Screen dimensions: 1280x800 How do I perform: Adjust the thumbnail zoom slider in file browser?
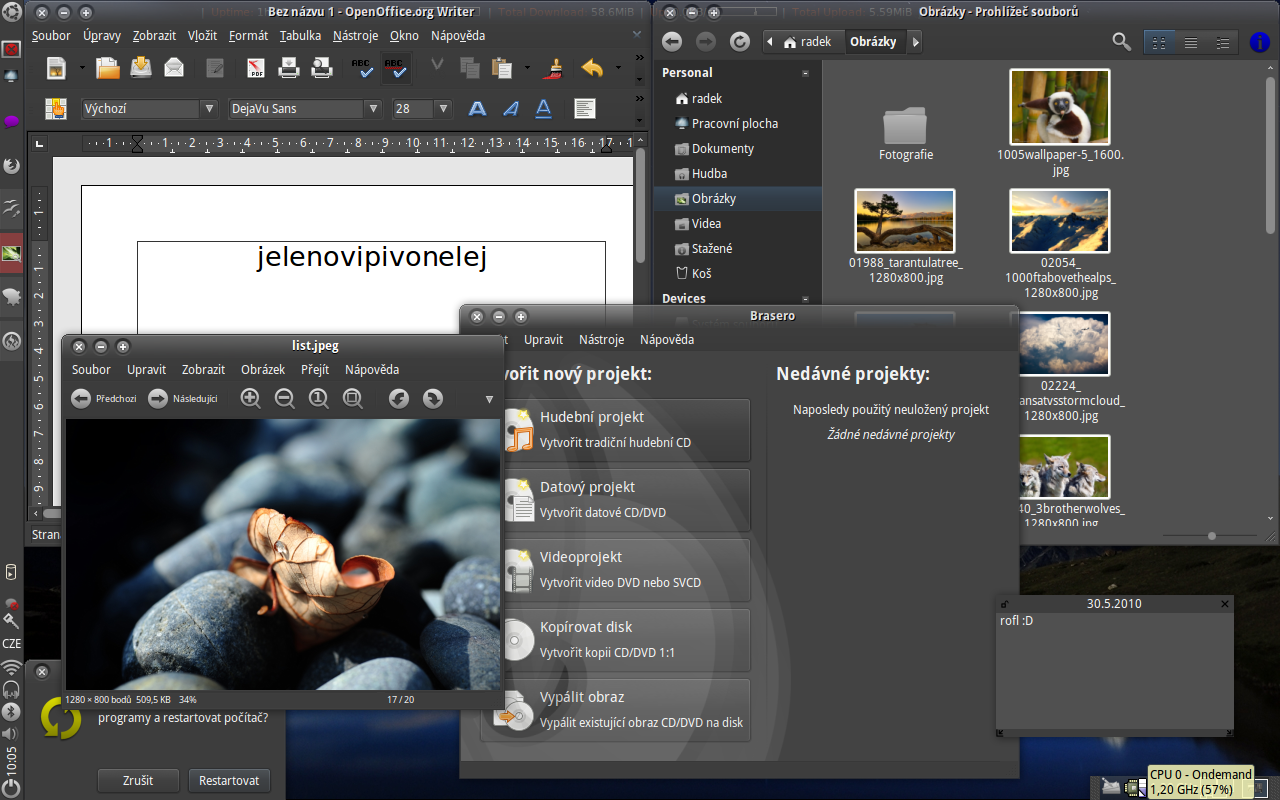(x=1212, y=536)
